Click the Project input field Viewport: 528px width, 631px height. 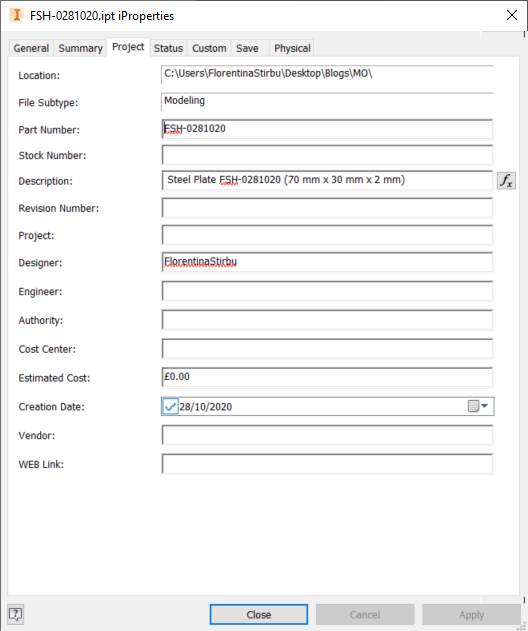pos(327,235)
